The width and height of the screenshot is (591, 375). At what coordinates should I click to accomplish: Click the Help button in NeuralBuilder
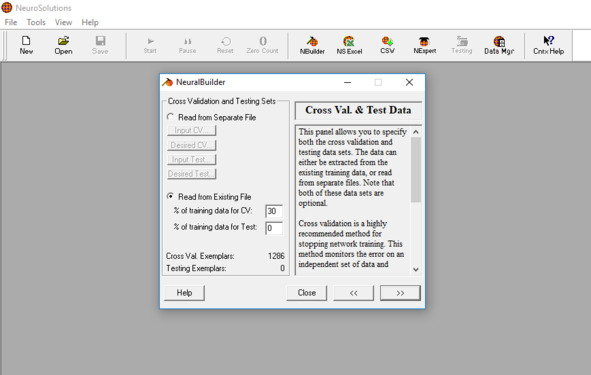[184, 293]
